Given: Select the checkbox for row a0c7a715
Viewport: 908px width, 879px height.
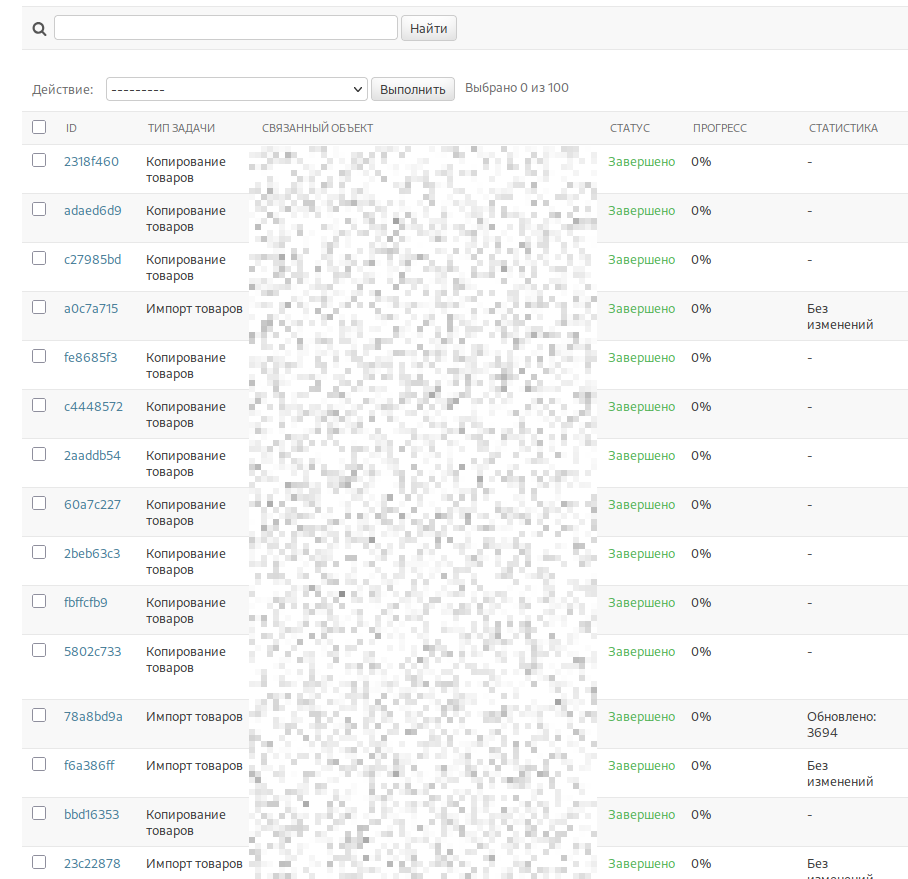Looking at the screenshot, I should (39, 307).
